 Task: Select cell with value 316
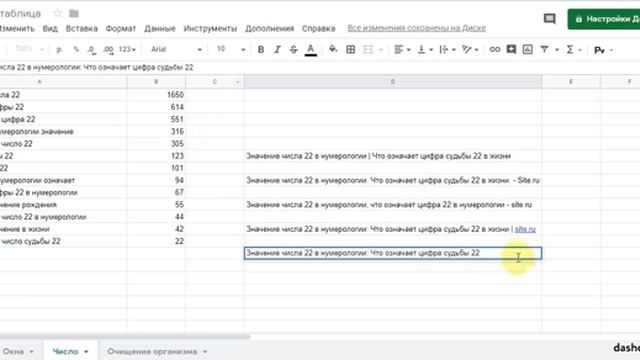[156, 131]
